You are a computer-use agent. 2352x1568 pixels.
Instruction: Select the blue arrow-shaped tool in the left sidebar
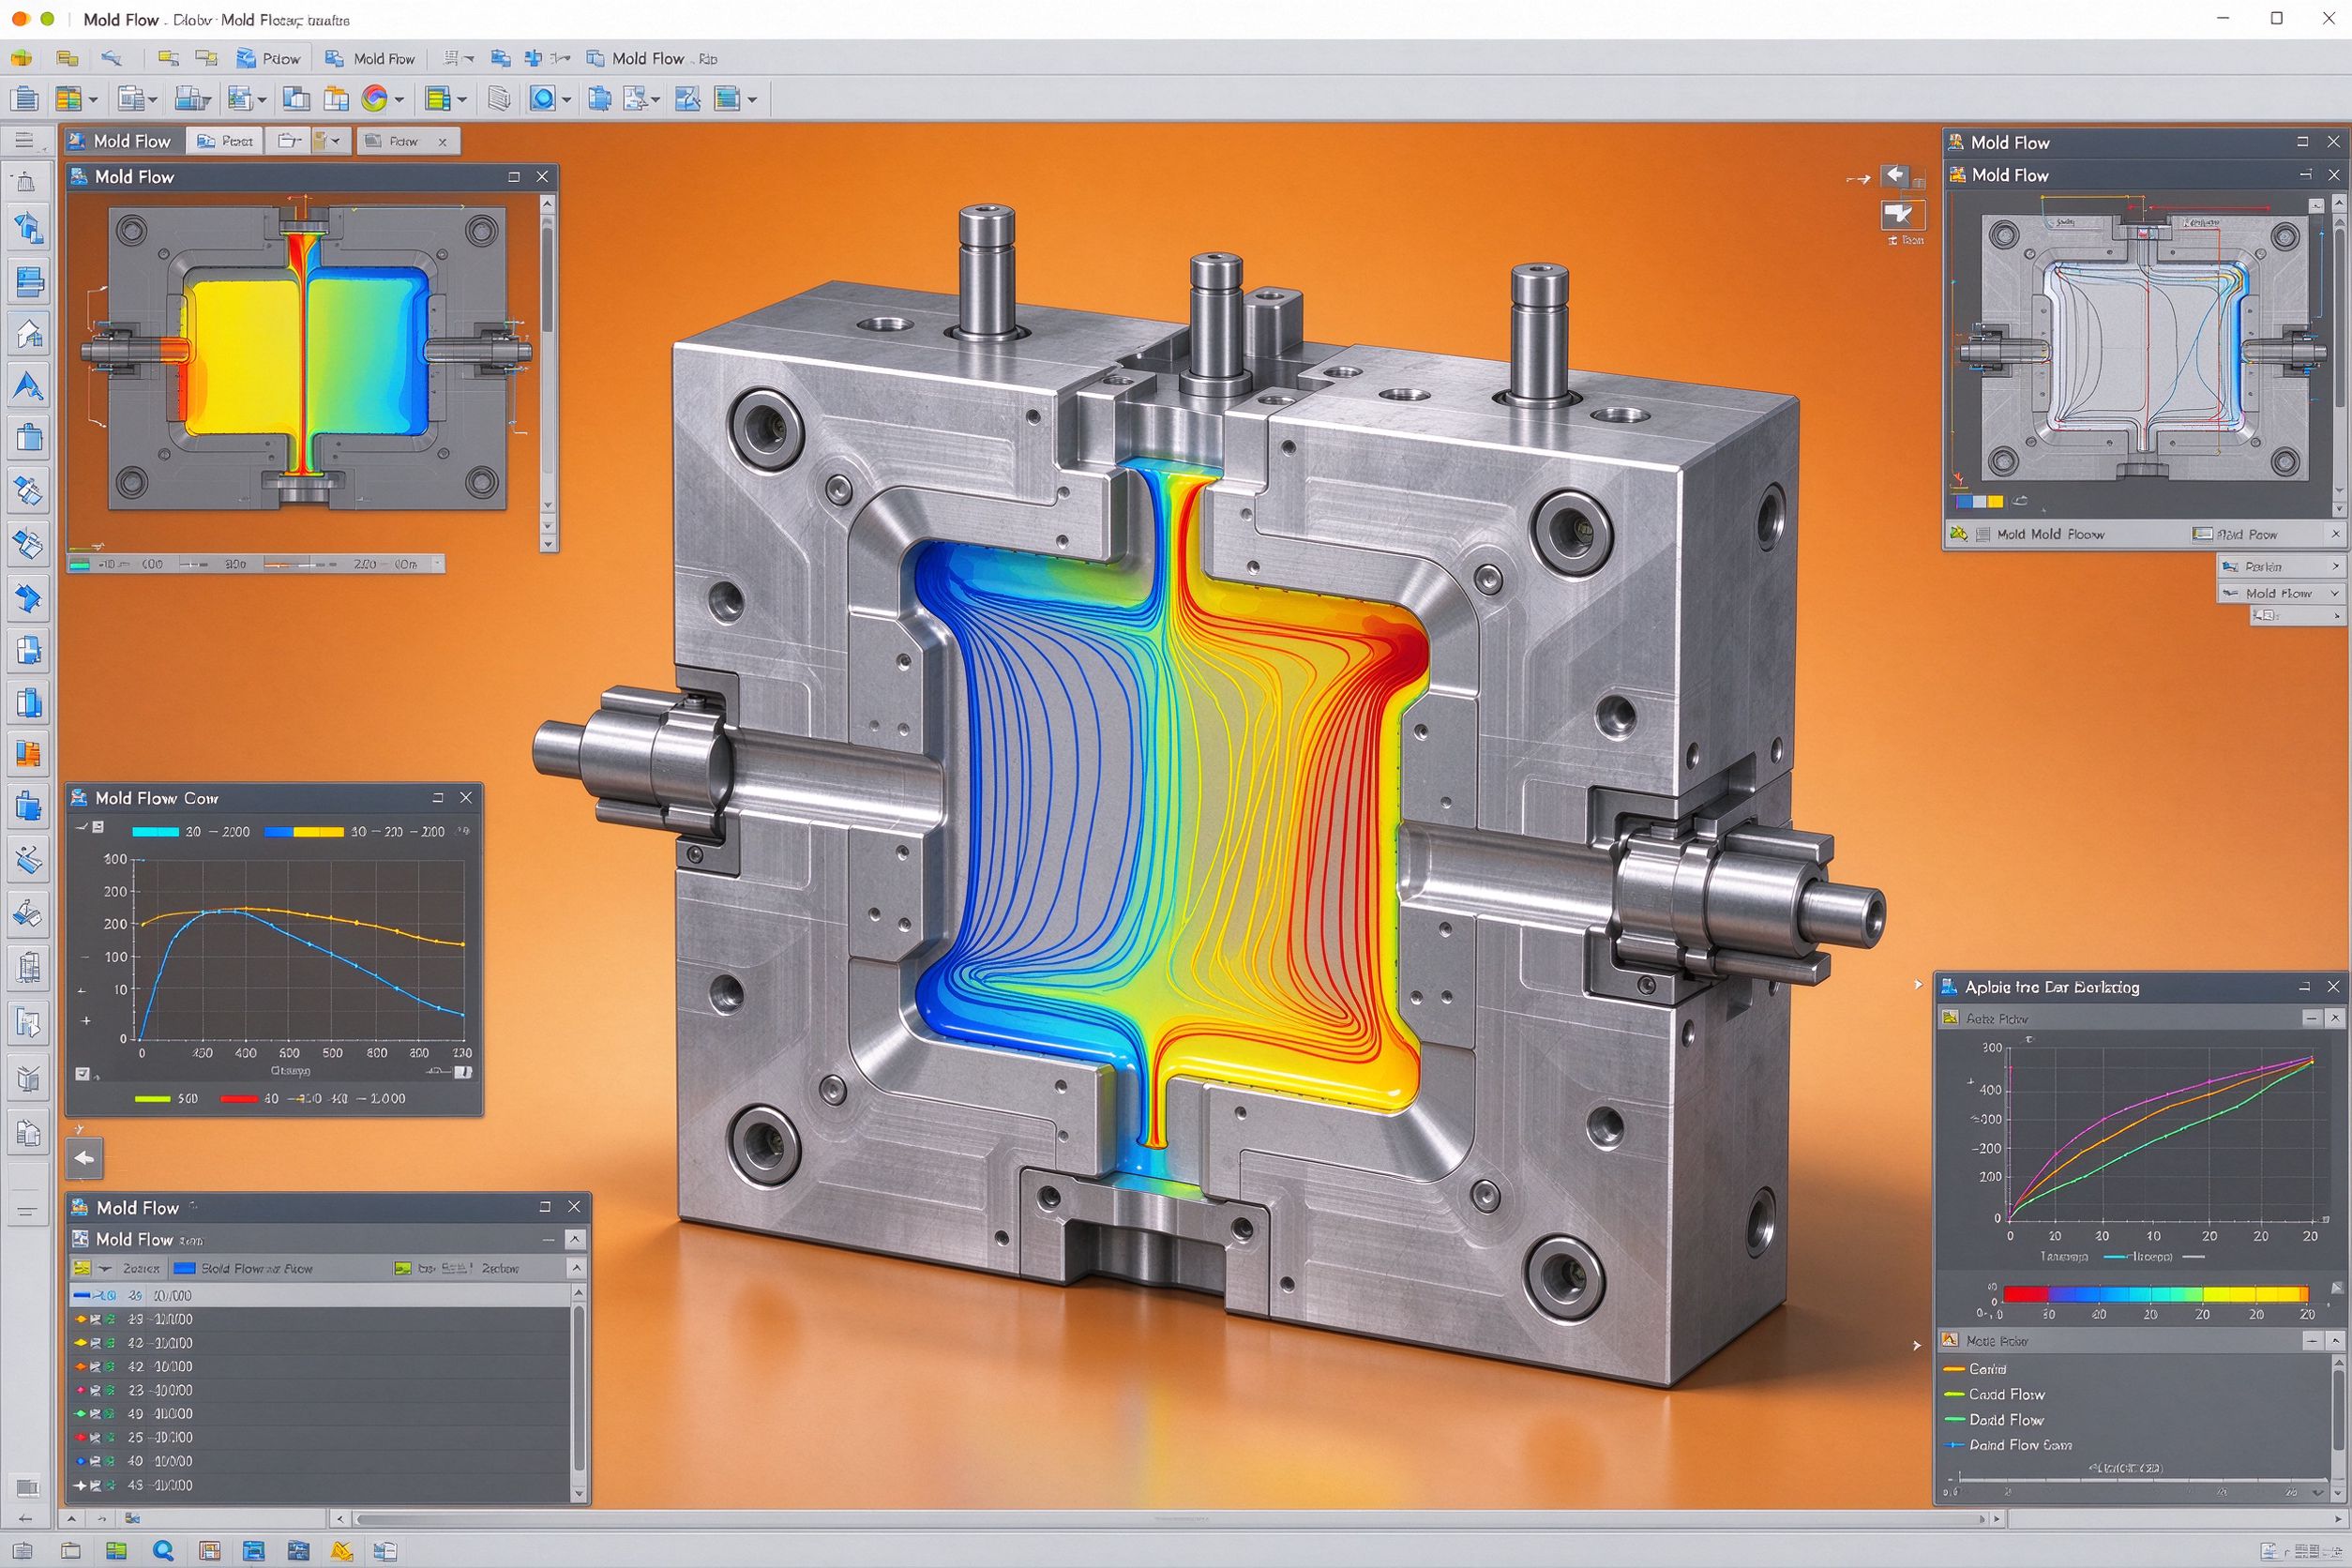pos(28,385)
